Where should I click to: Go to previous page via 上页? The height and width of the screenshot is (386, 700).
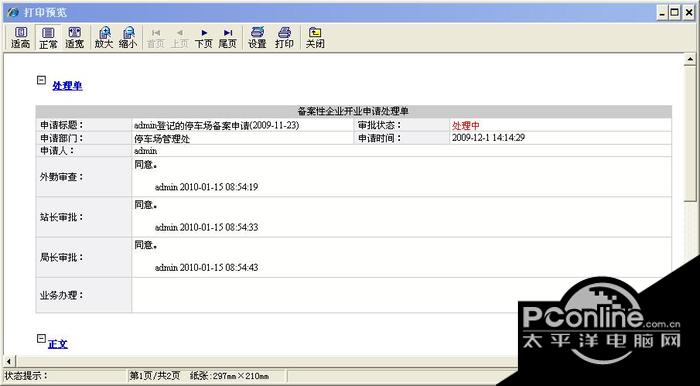tap(179, 37)
